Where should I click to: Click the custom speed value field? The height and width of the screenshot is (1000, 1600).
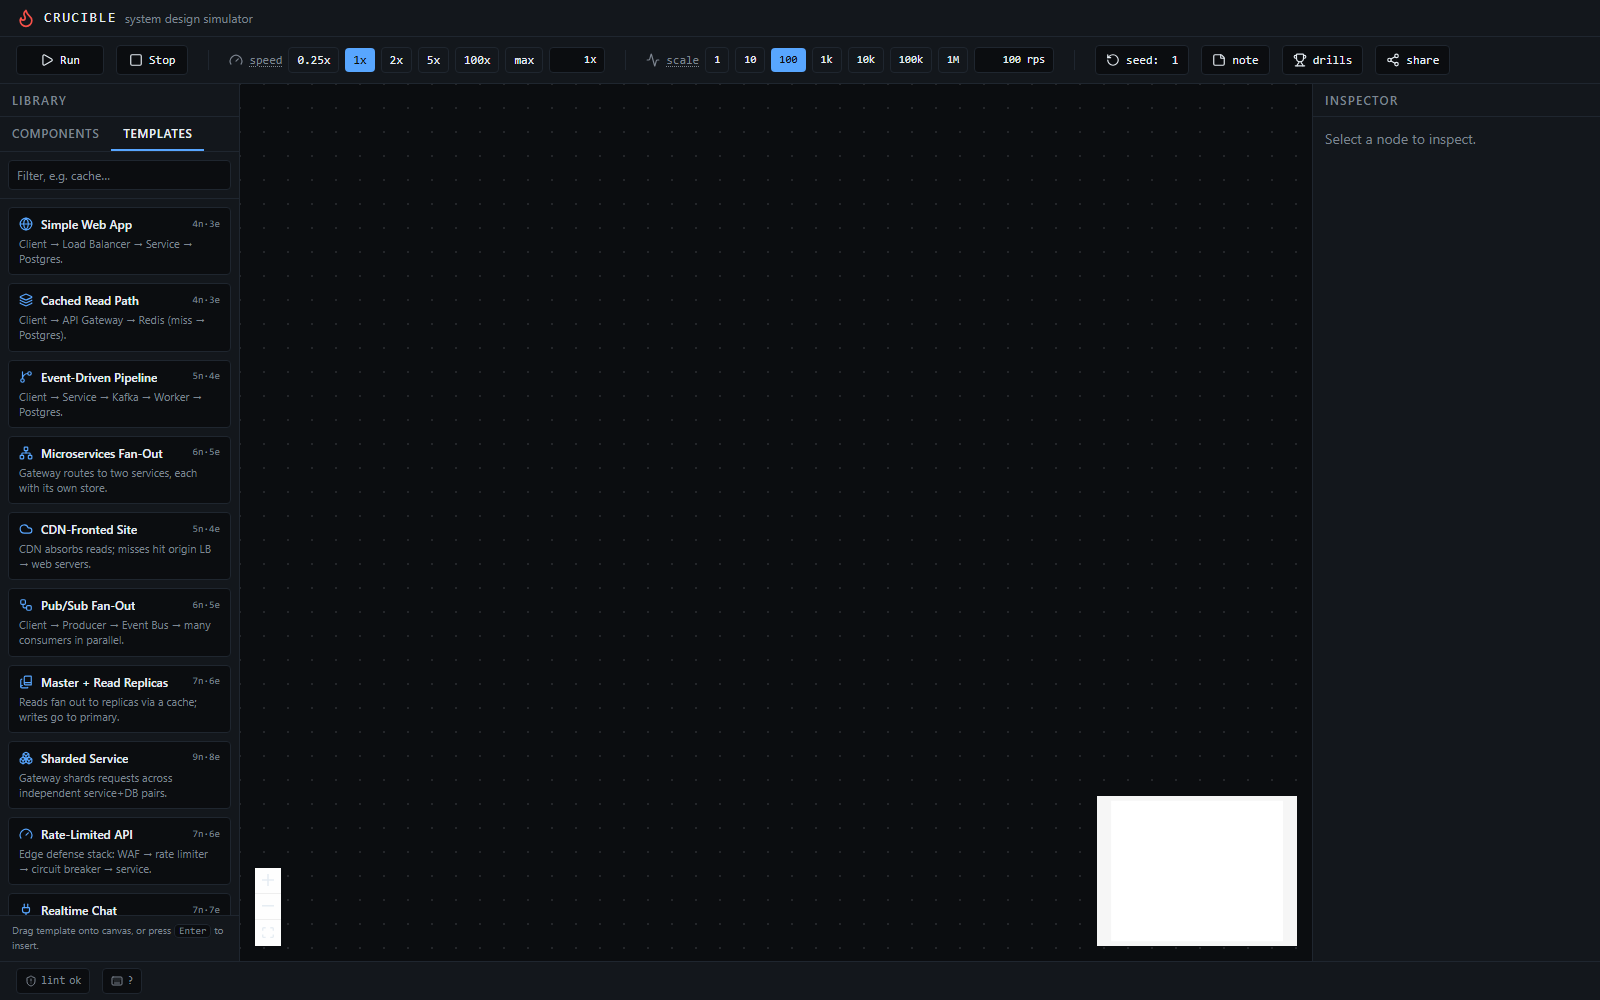577,60
